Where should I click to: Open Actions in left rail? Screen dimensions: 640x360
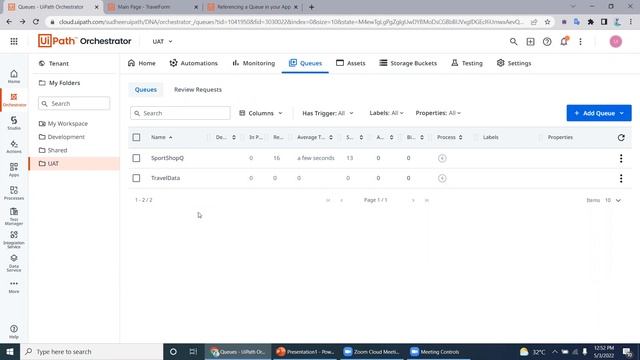tap(14, 147)
